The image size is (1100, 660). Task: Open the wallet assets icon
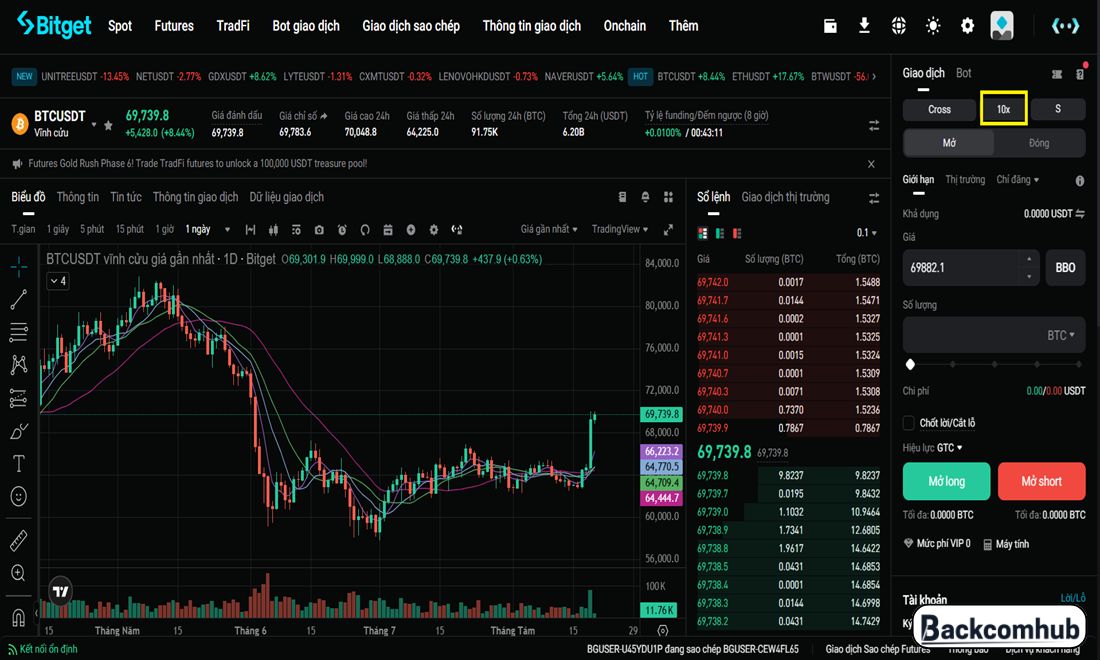point(830,26)
